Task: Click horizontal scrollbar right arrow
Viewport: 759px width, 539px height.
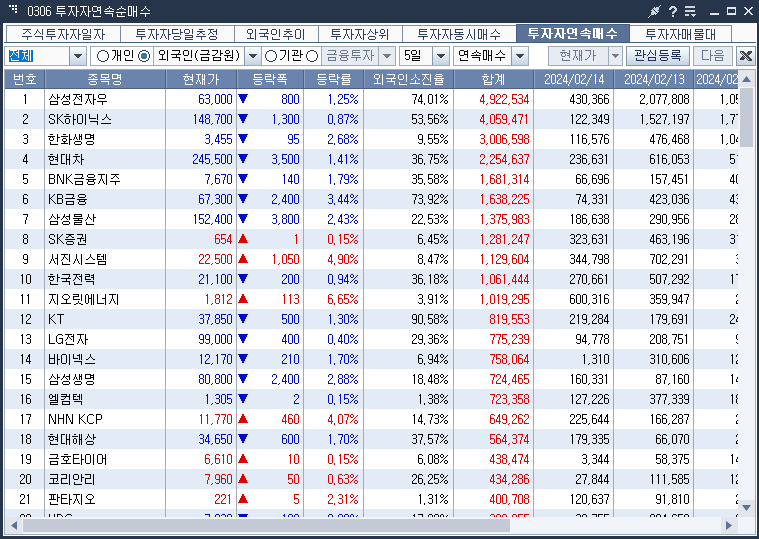Action: point(729,525)
